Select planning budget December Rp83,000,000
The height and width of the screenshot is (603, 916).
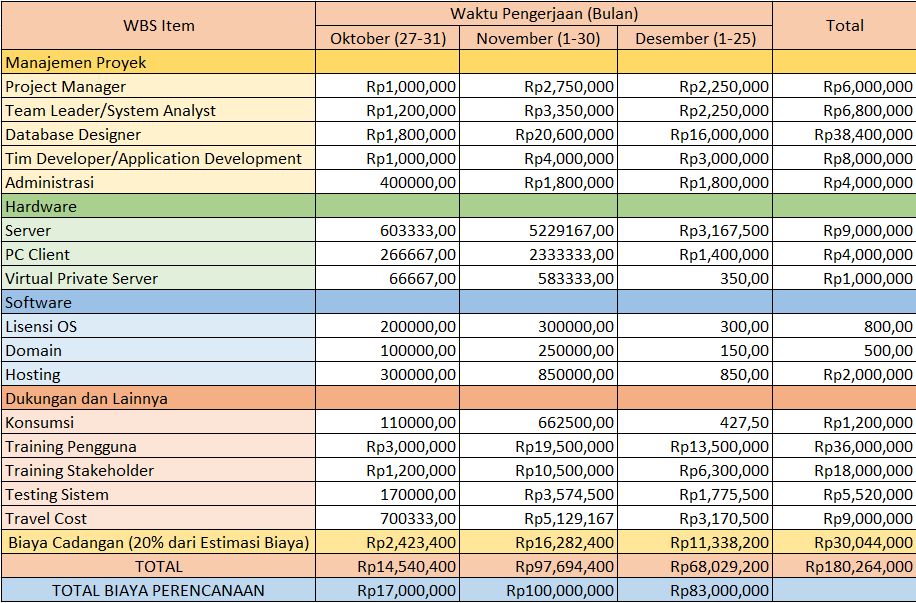695,589
